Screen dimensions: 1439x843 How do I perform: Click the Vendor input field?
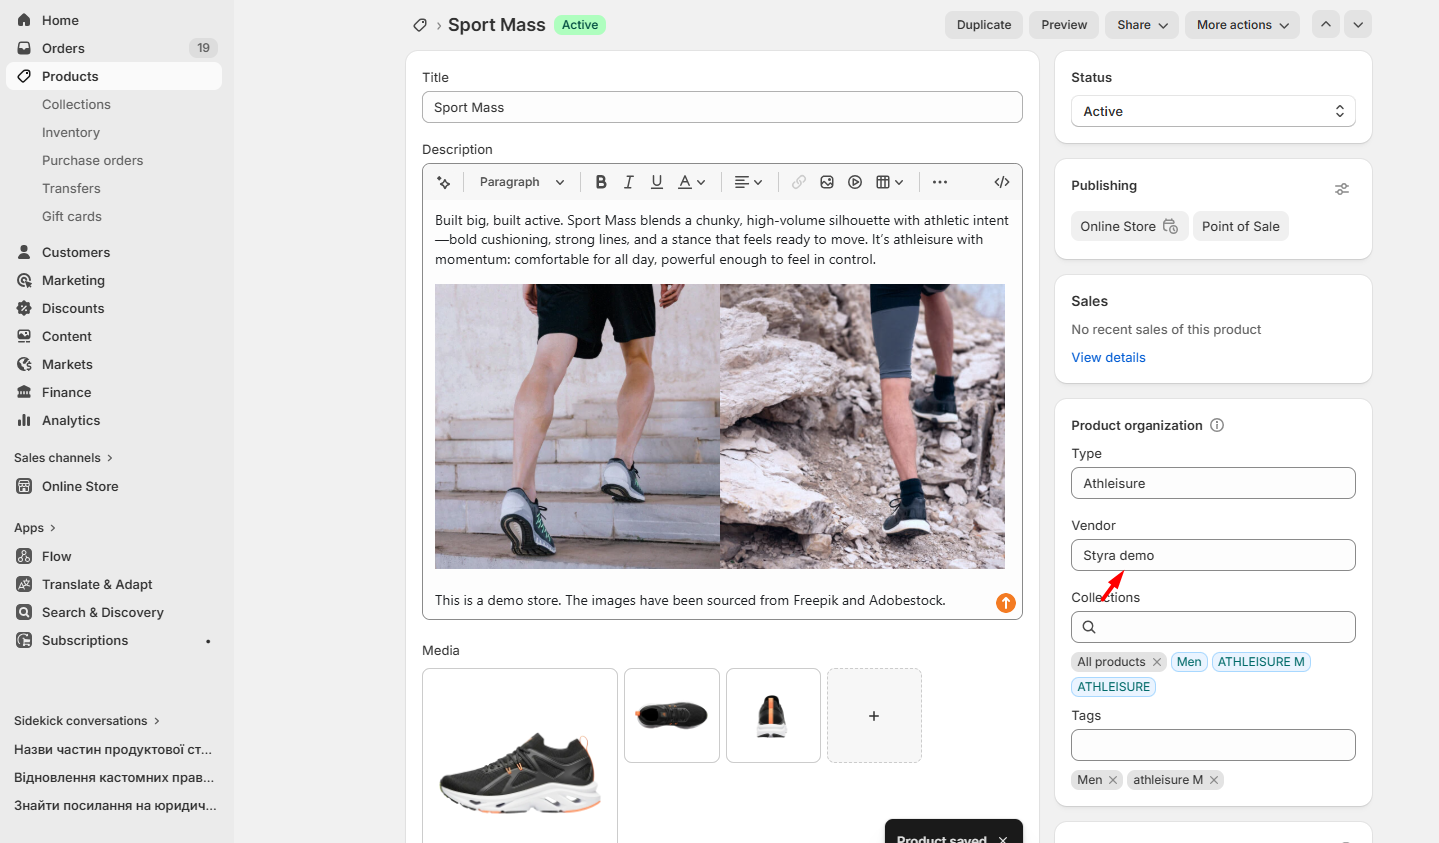pyautogui.click(x=1213, y=555)
